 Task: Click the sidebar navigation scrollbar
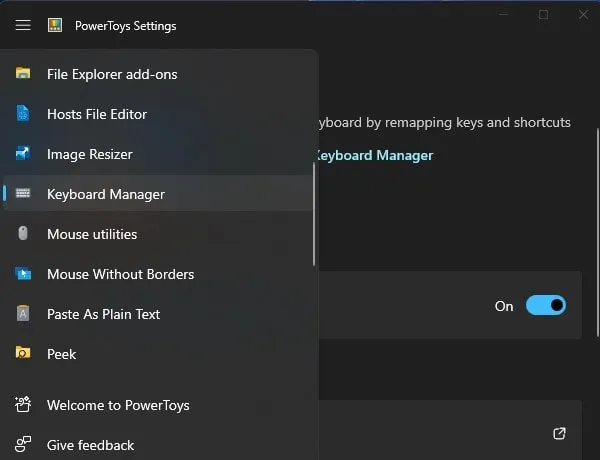[x=314, y=214]
